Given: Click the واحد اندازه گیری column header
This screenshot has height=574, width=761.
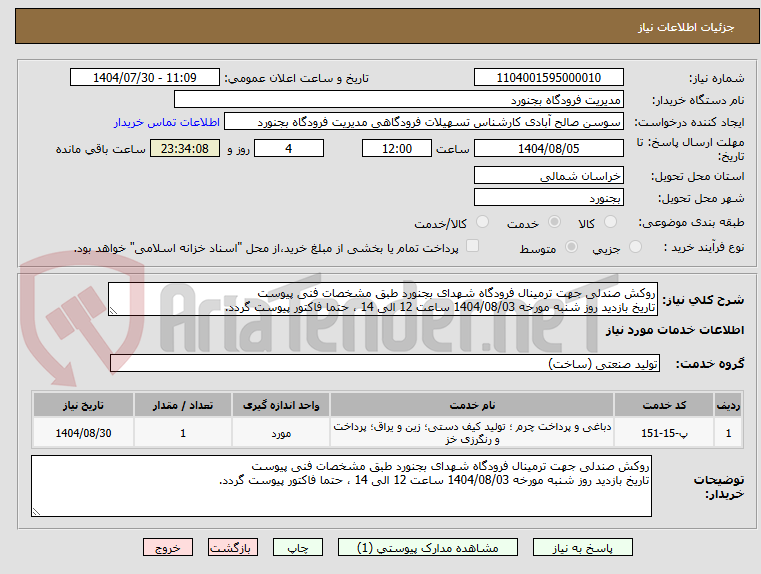Looking at the screenshot, I should point(281,405).
